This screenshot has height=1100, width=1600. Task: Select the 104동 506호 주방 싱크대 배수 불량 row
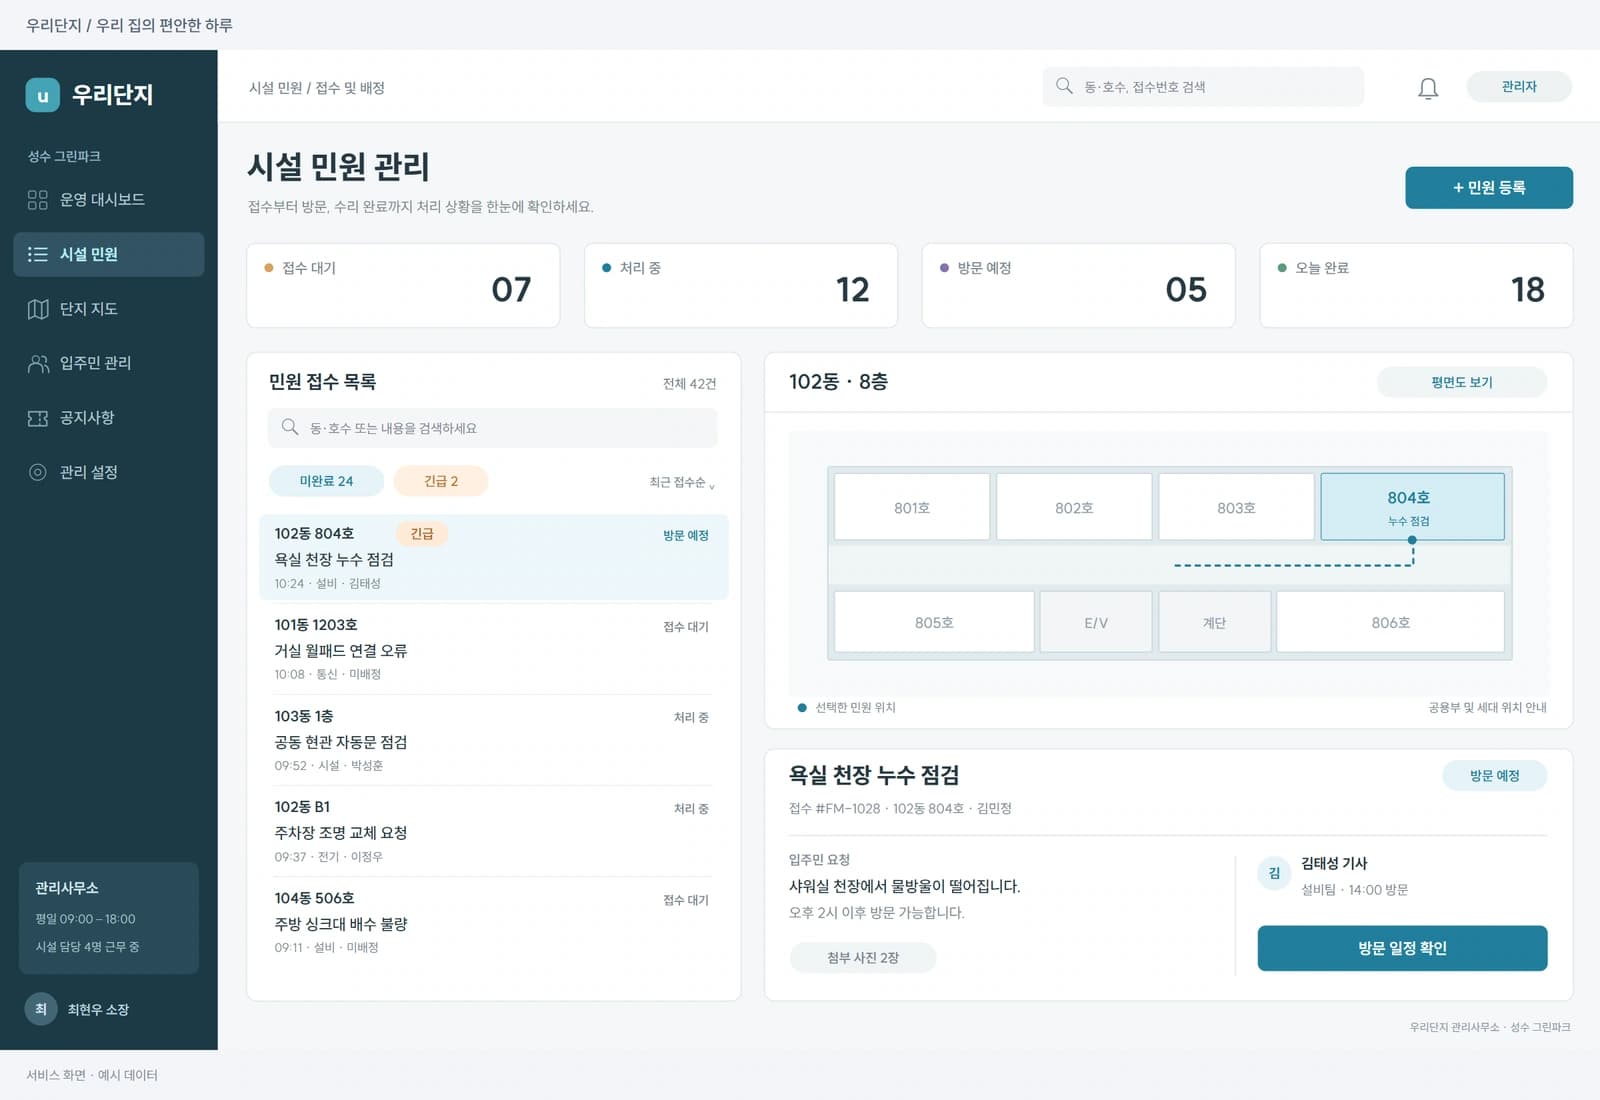pyautogui.click(x=493, y=922)
